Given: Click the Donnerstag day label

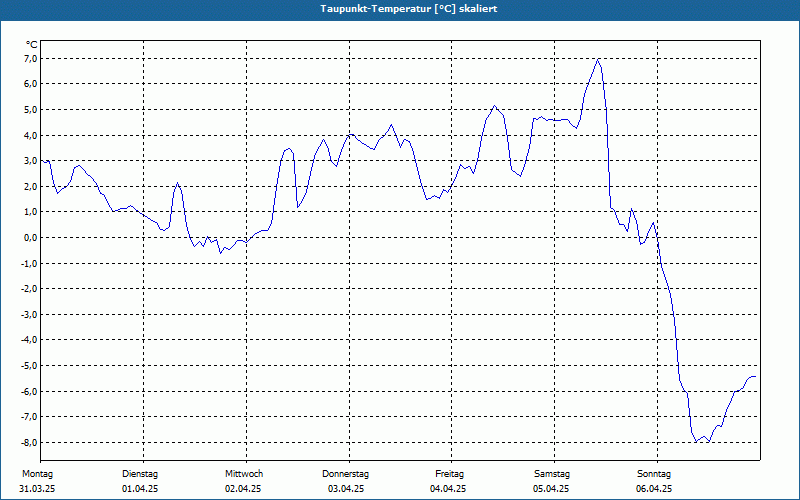Looking at the screenshot, I should 345,474.
